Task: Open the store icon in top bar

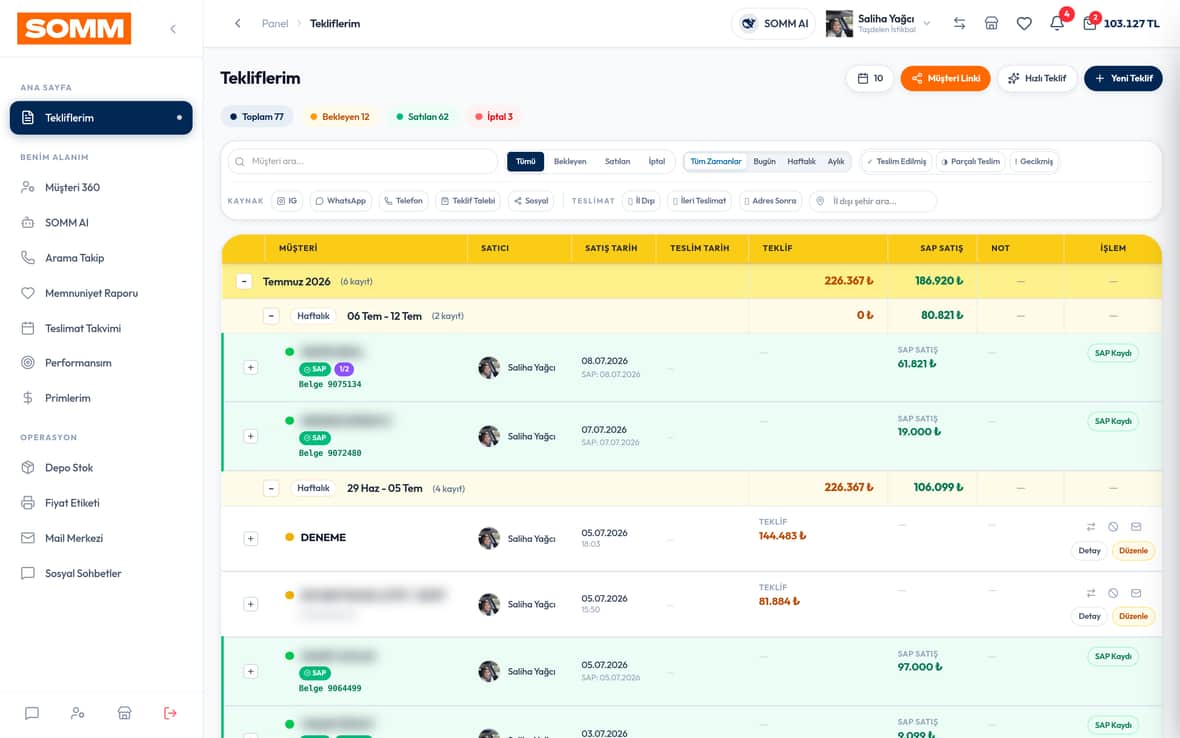Action: tap(991, 23)
